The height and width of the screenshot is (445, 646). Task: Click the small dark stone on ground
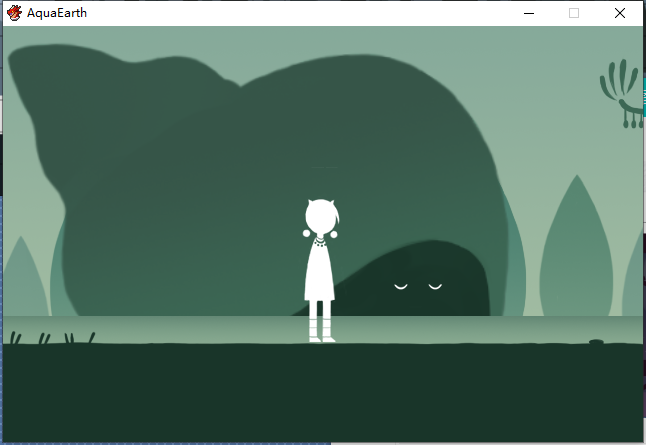(x=596, y=342)
